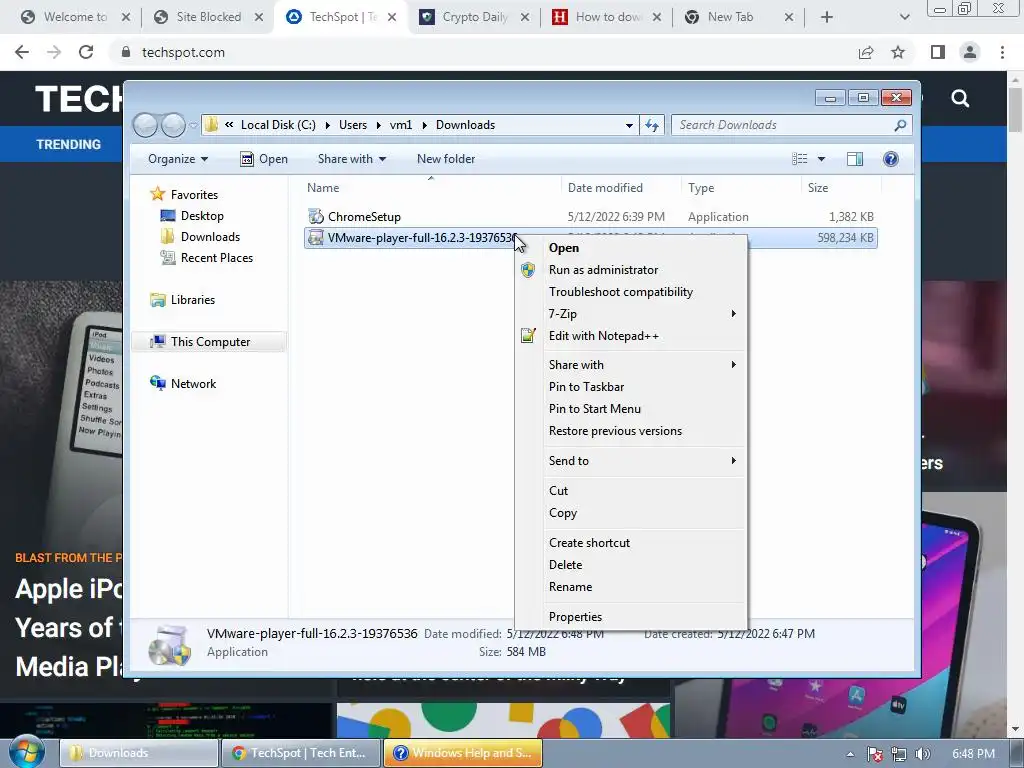1024x768 pixels.
Task: Click Action Center flag tray icon
Action: (x=875, y=754)
